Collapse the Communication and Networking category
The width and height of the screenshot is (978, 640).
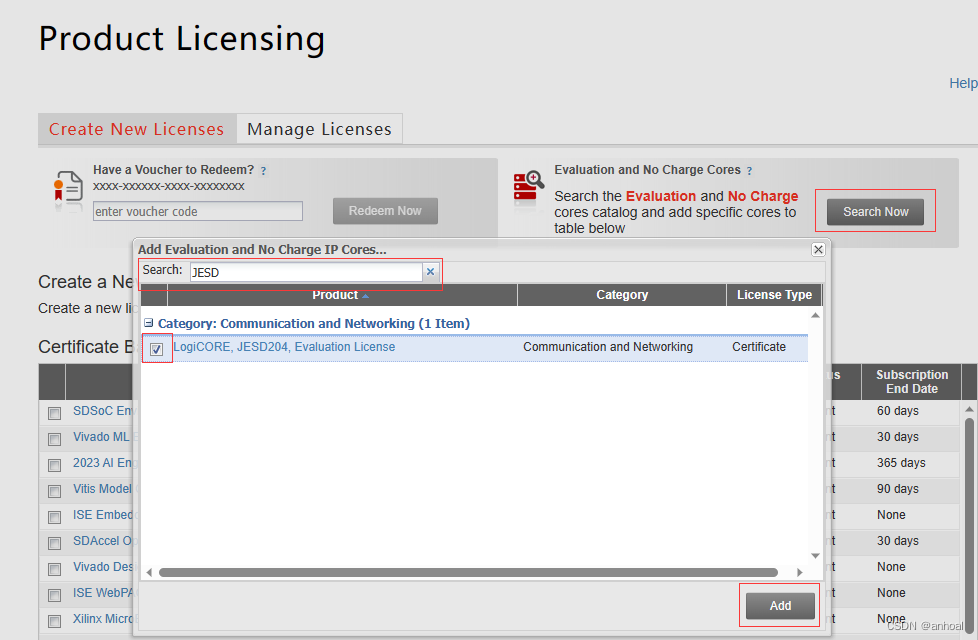(x=149, y=322)
